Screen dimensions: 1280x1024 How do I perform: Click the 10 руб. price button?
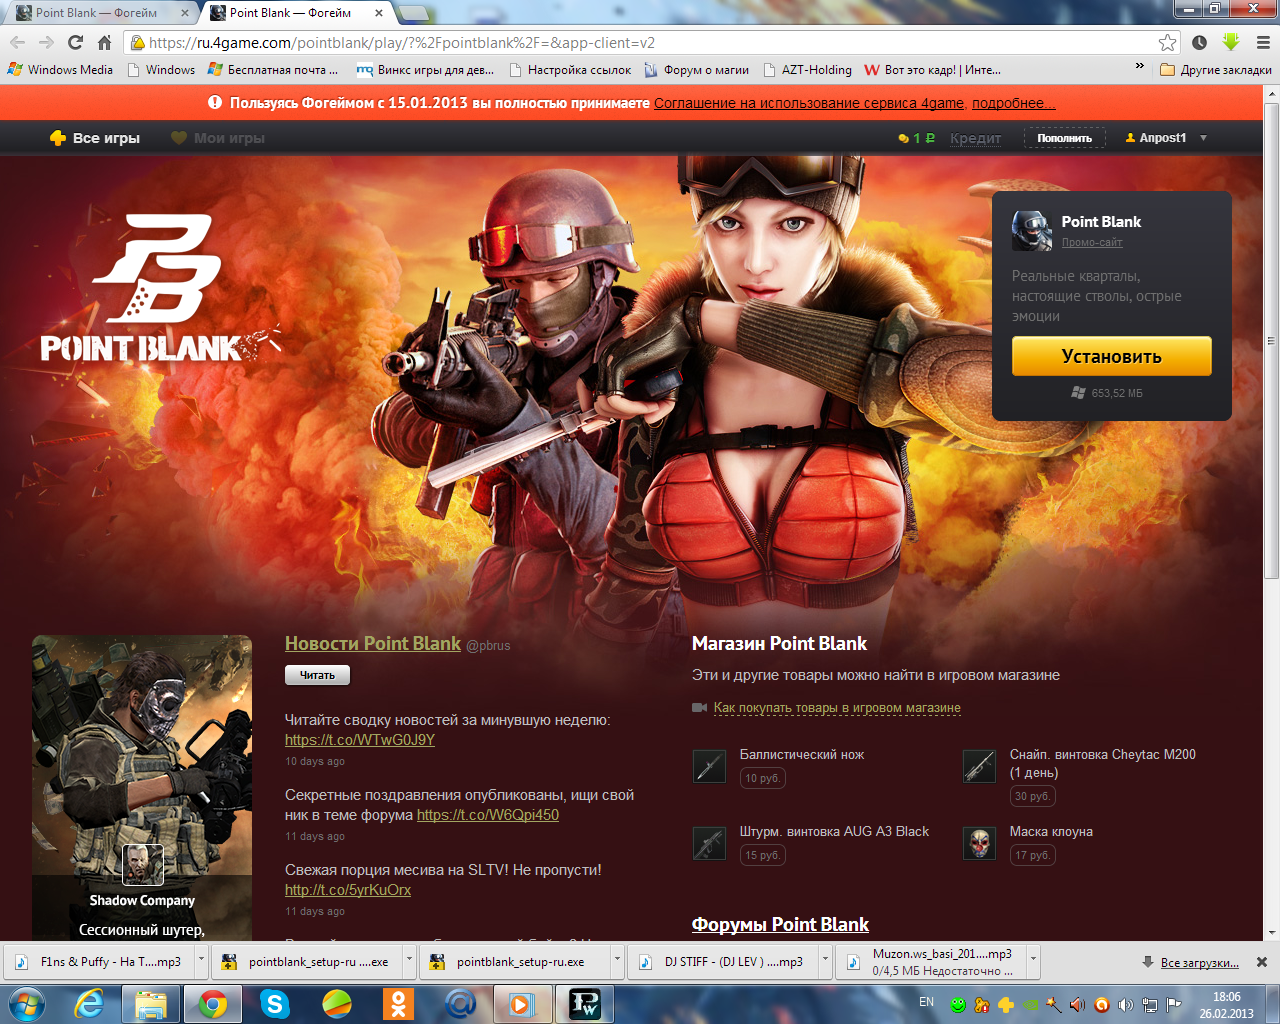762,778
